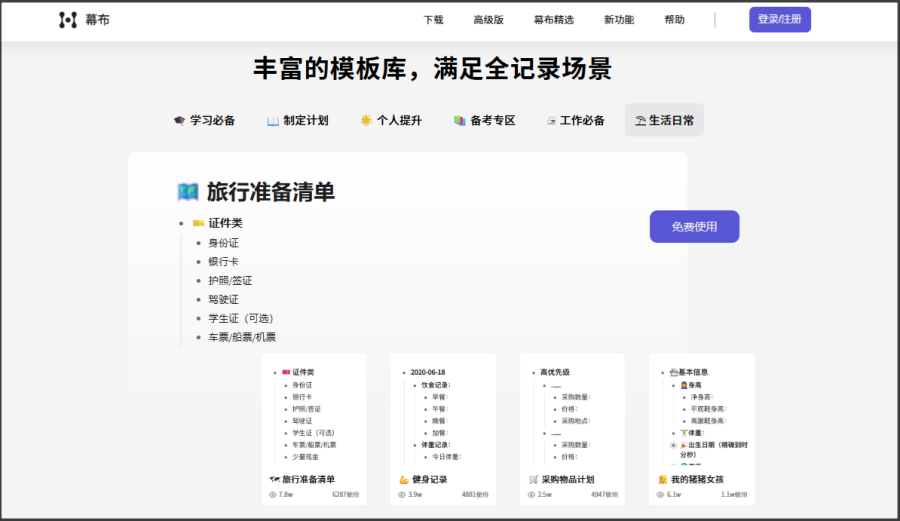The height and width of the screenshot is (521, 900).
Task: Open the 高级版 page
Action: (x=488, y=20)
